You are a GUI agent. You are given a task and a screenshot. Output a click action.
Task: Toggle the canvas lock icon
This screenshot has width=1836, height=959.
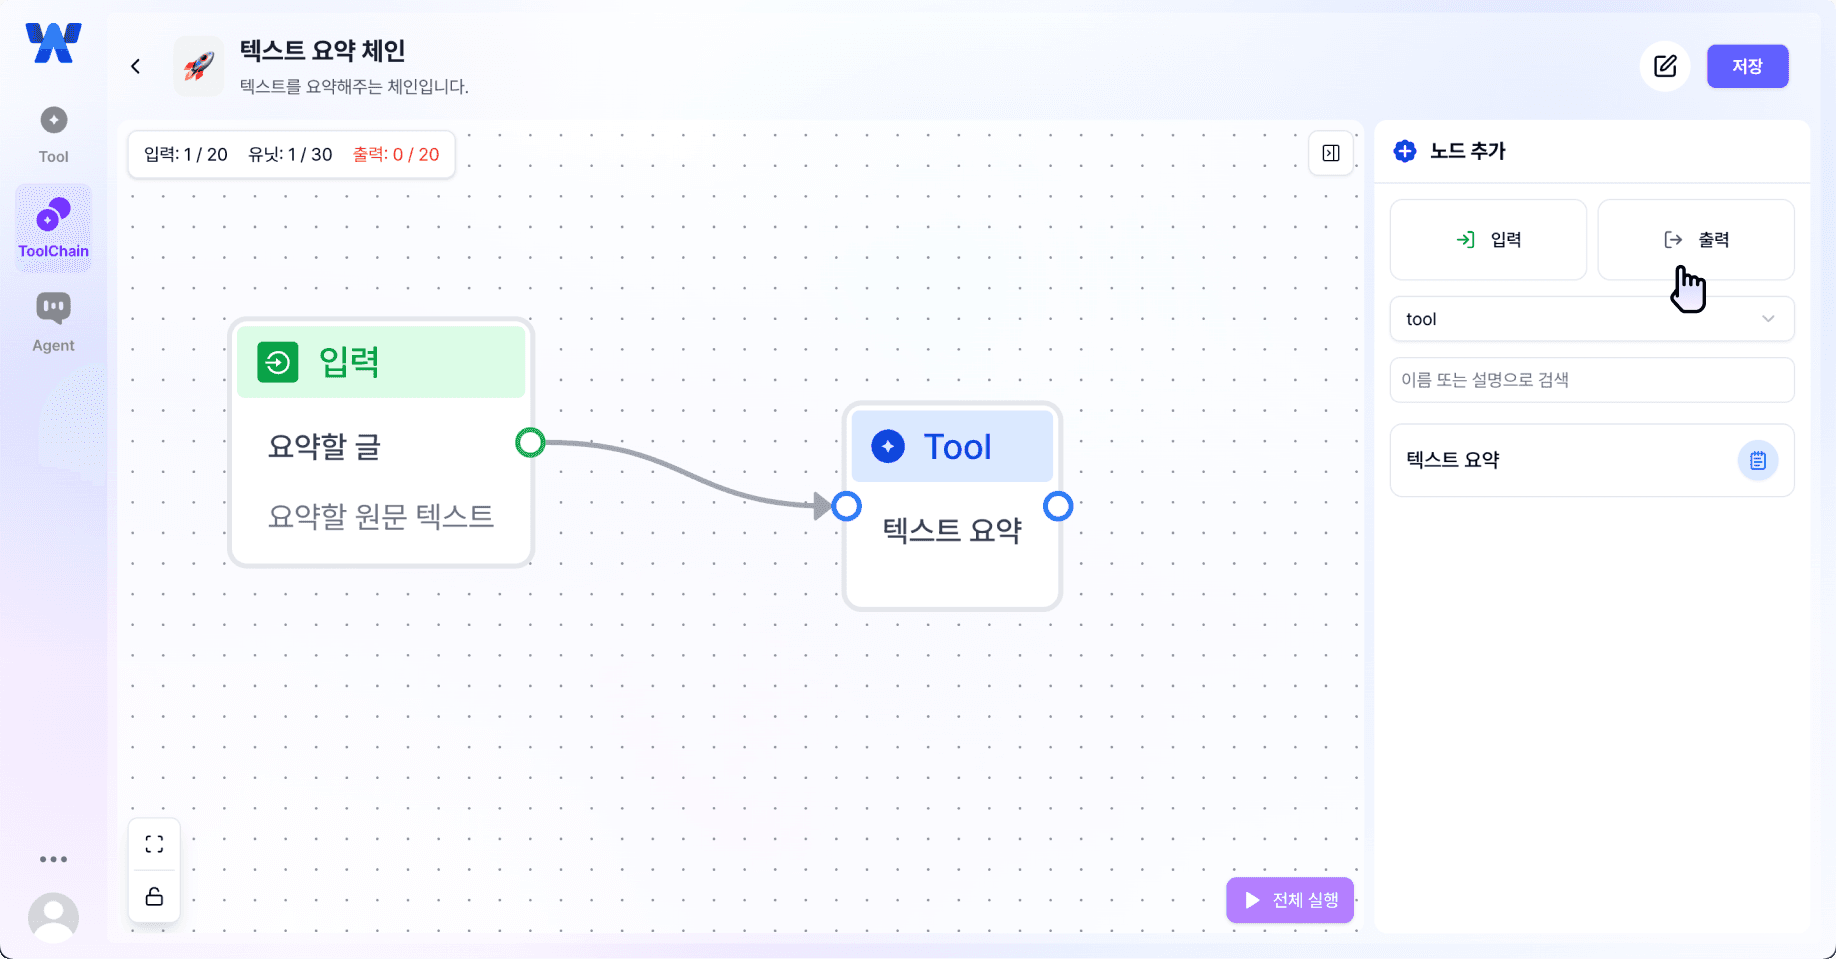(x=154, y=896)
